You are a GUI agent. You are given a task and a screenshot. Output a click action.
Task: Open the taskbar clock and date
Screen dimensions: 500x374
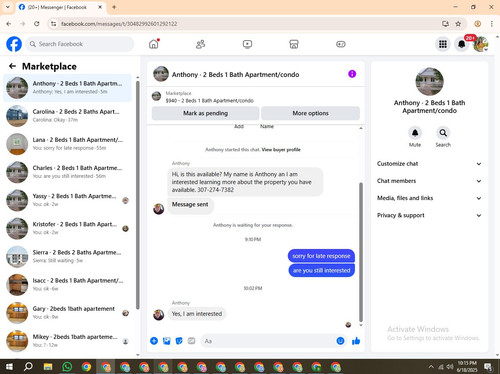pyautogui.click(x=467, y=367)
